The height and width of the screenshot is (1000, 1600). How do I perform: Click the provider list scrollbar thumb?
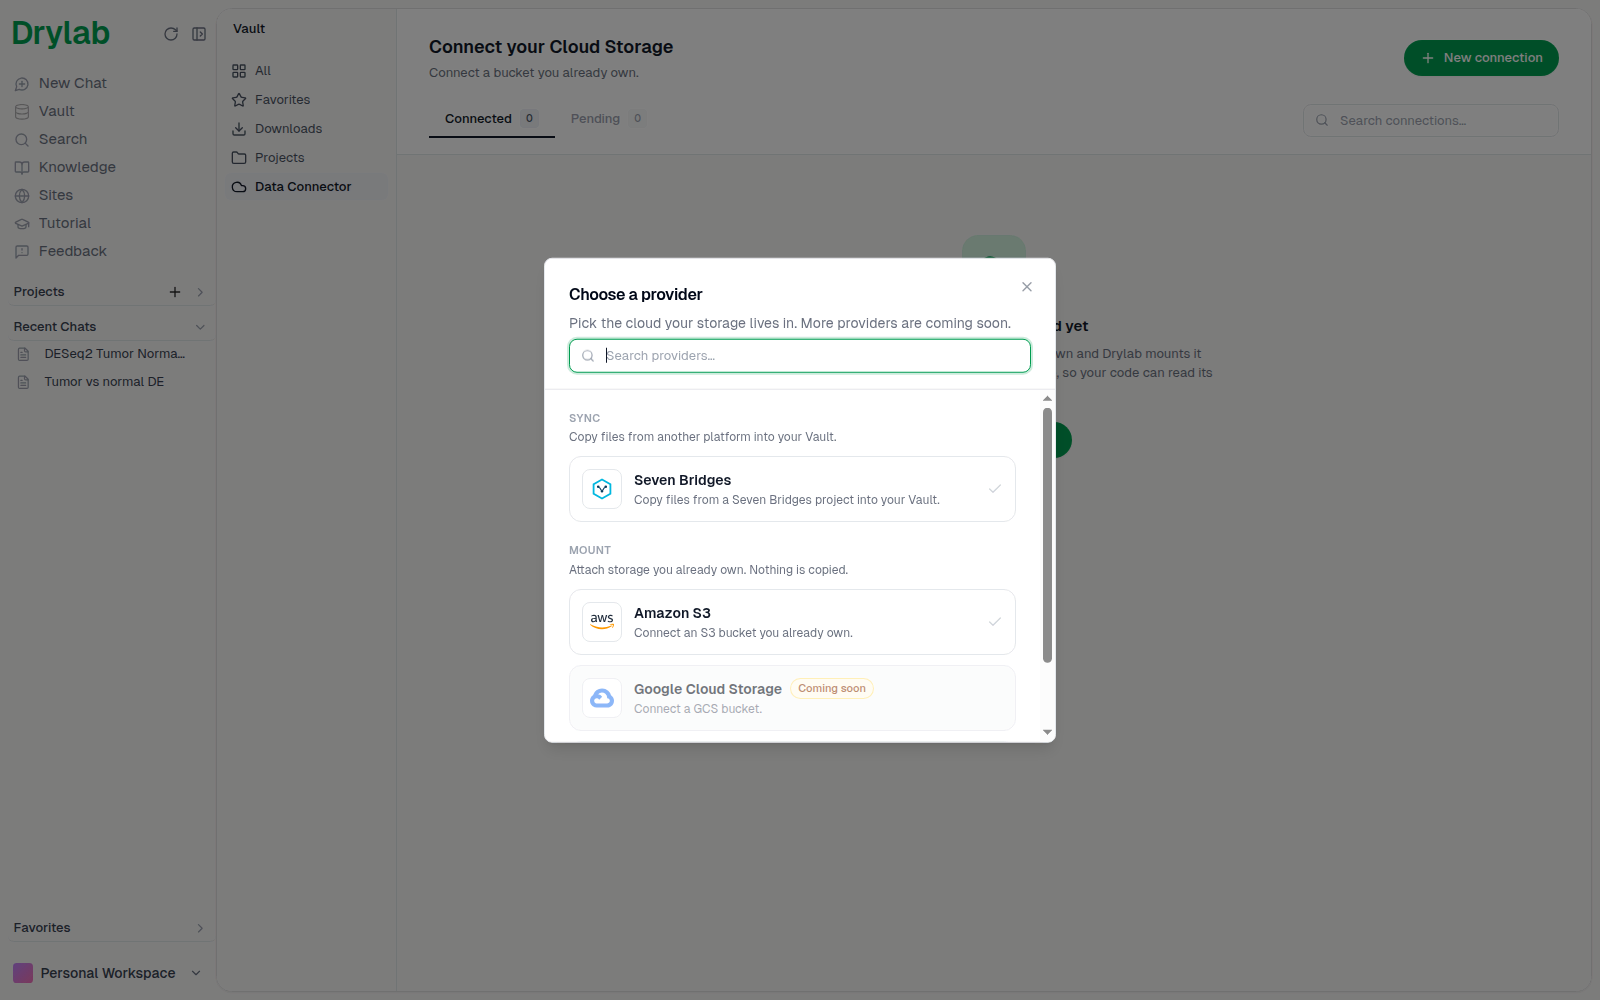point(1047,535)
